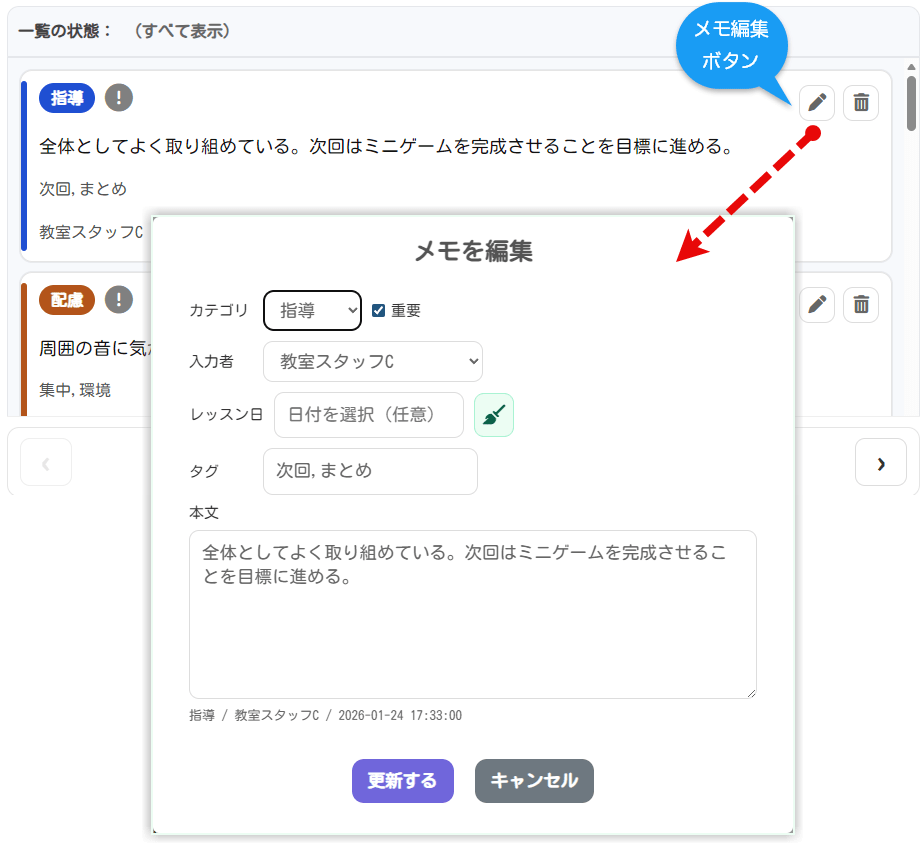This screenshot has width=924, height=844.
Task: Click the trash icon on the 配慮 memo
Action: [861, 304]
